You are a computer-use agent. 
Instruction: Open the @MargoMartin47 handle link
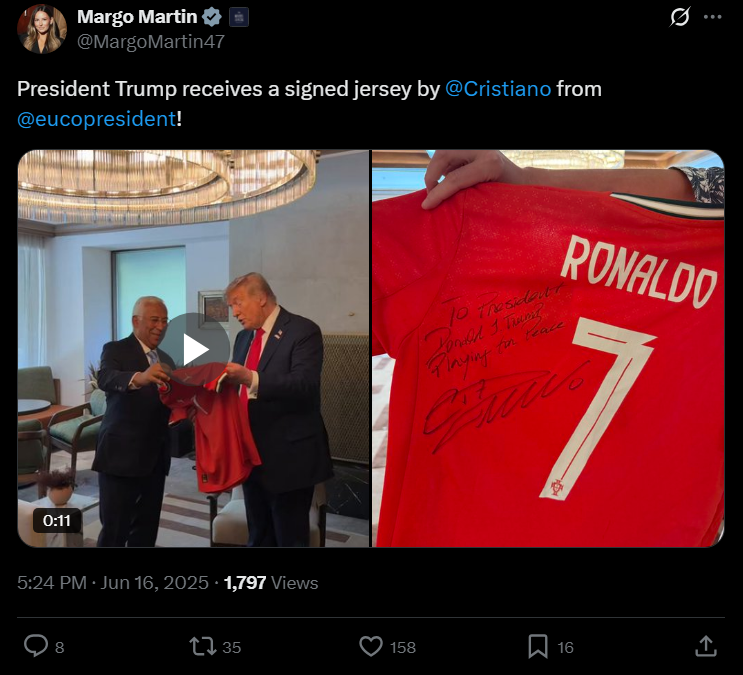pos(151,42)
